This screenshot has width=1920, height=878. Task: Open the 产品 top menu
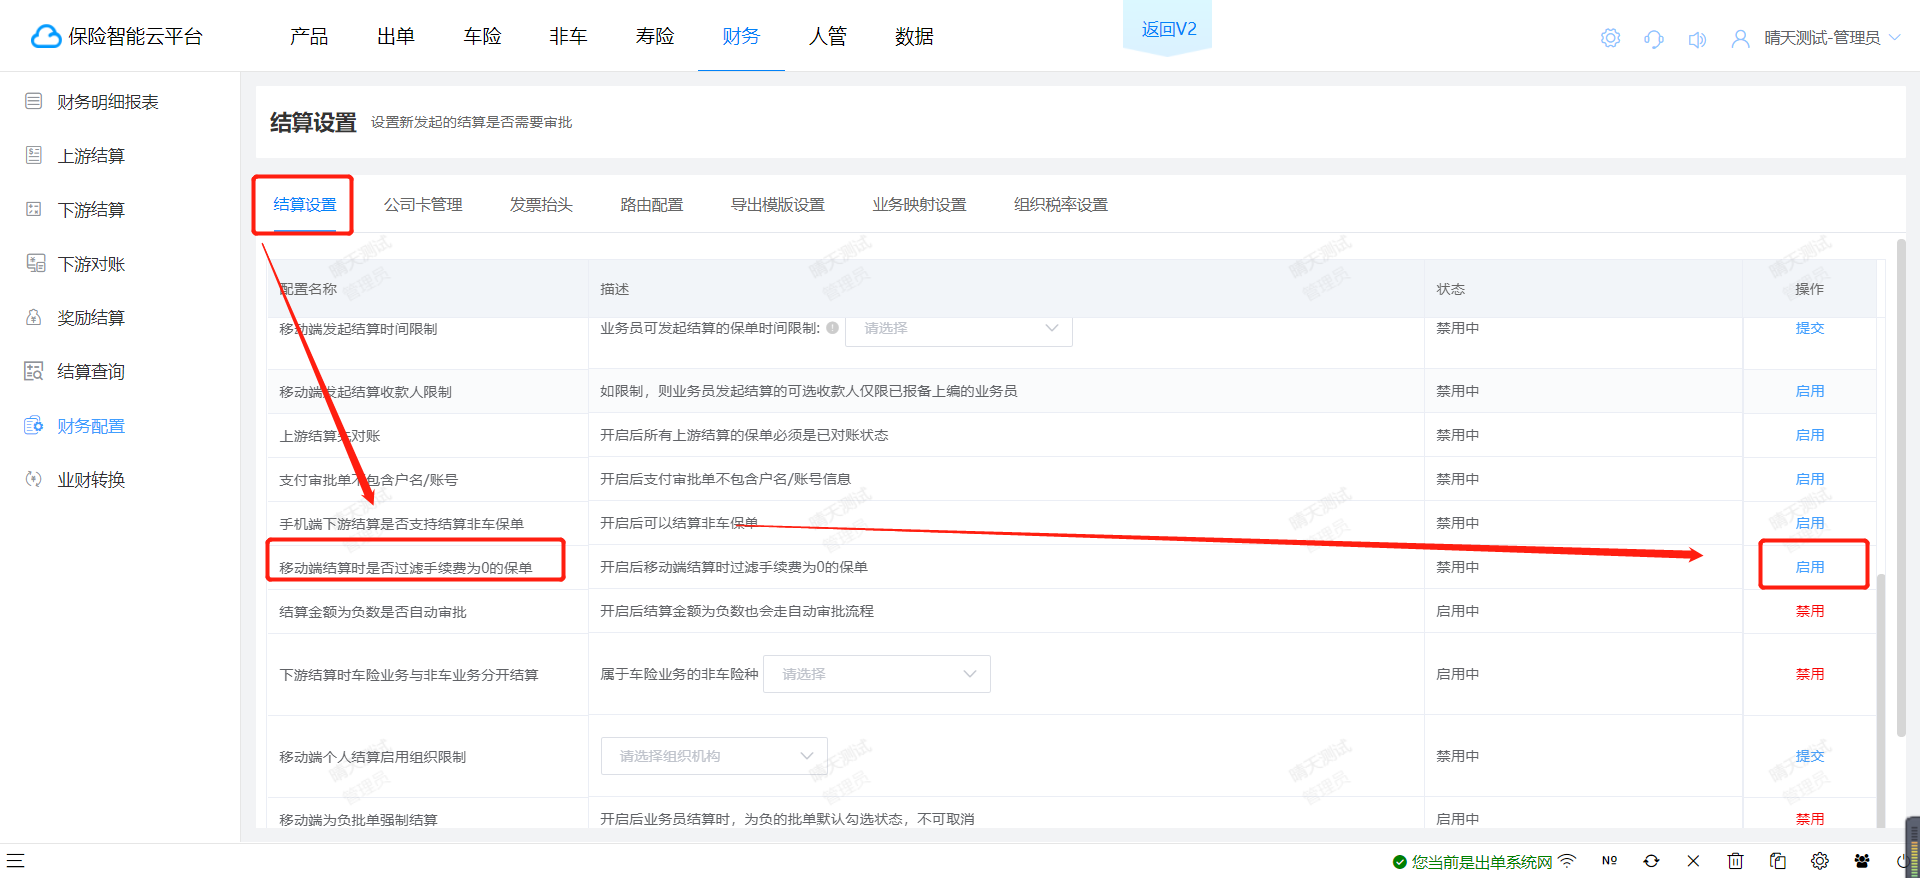point(309,36)
